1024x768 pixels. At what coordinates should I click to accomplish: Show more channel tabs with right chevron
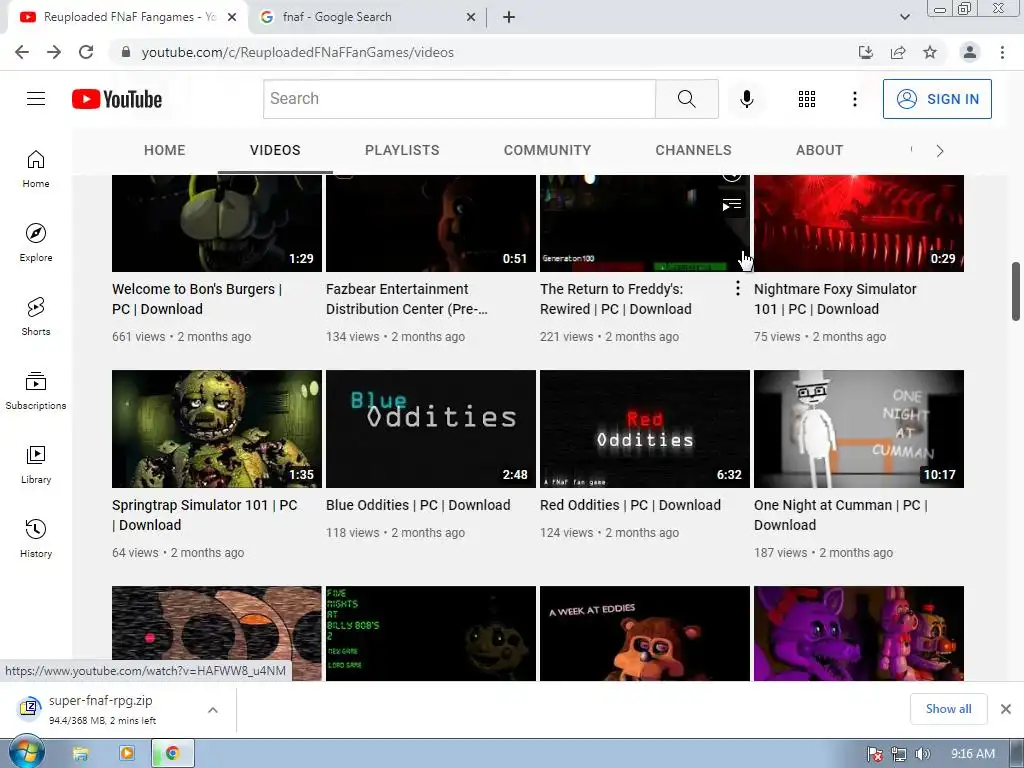coord(940,151)
